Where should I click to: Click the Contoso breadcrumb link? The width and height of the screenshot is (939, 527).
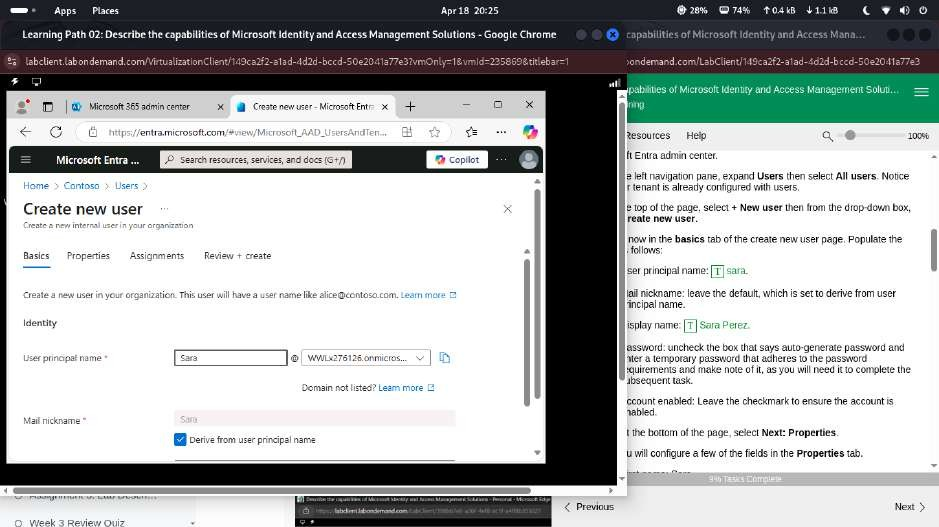click(x=81, y=185)
